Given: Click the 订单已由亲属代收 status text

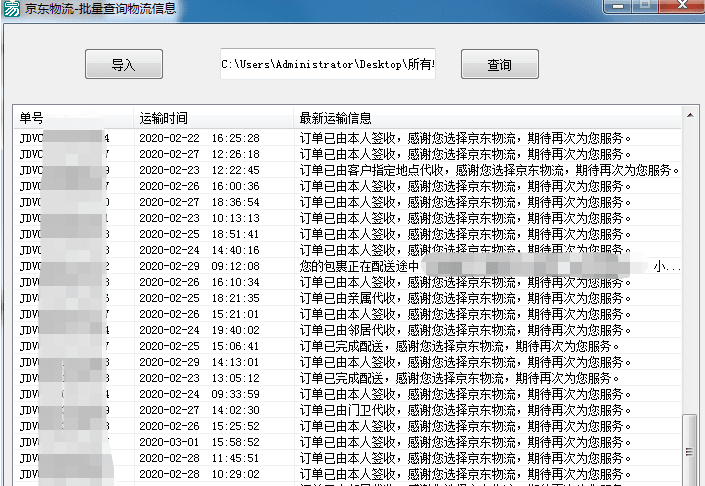Looking at the screenshot, I should click(348, 298).
